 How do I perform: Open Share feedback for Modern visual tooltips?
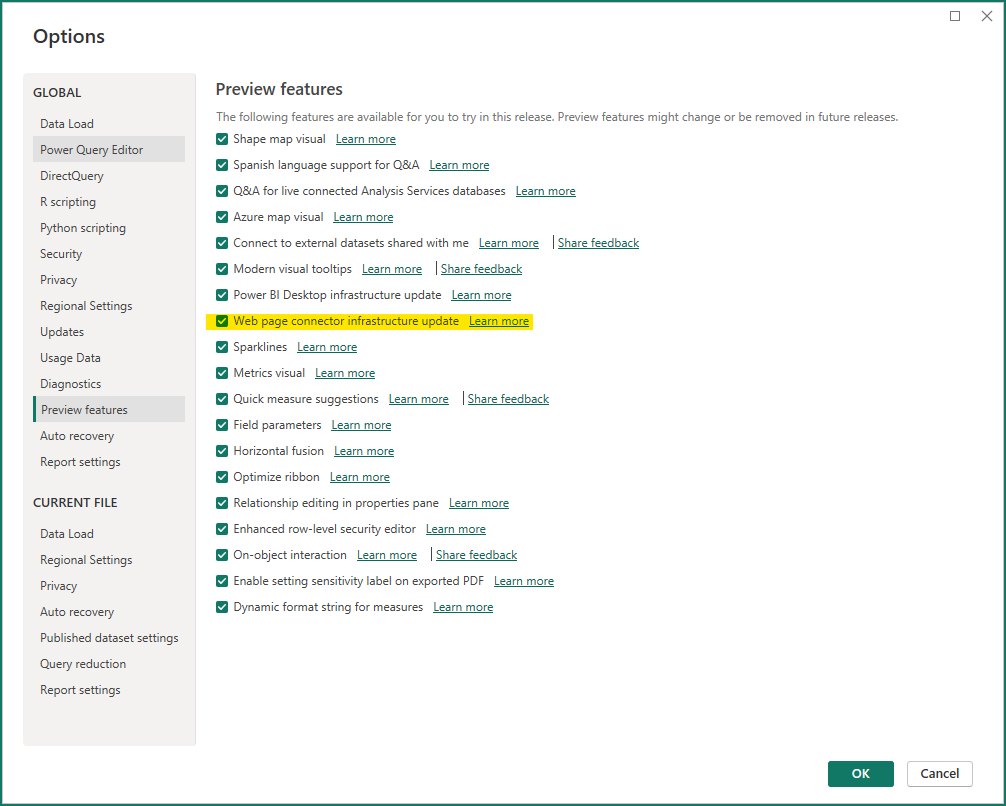pos(481,269)
